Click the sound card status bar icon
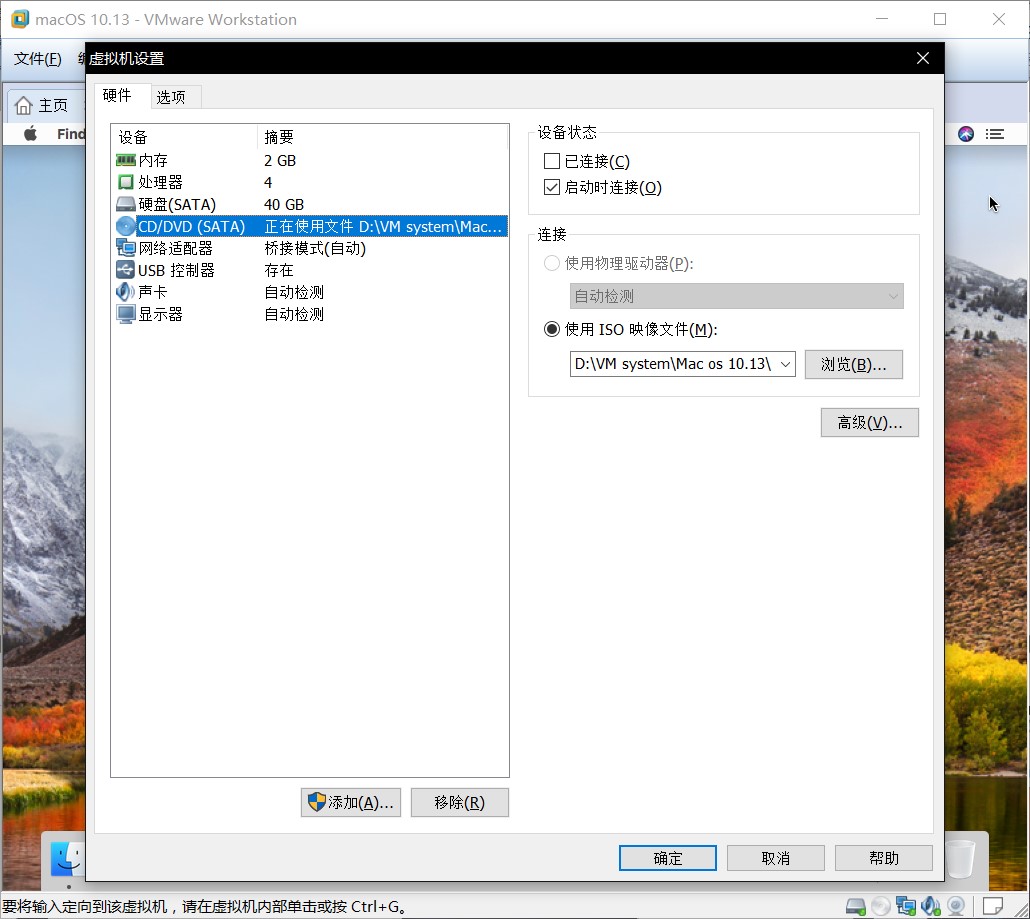1030x919 pixels. (930, 907)
